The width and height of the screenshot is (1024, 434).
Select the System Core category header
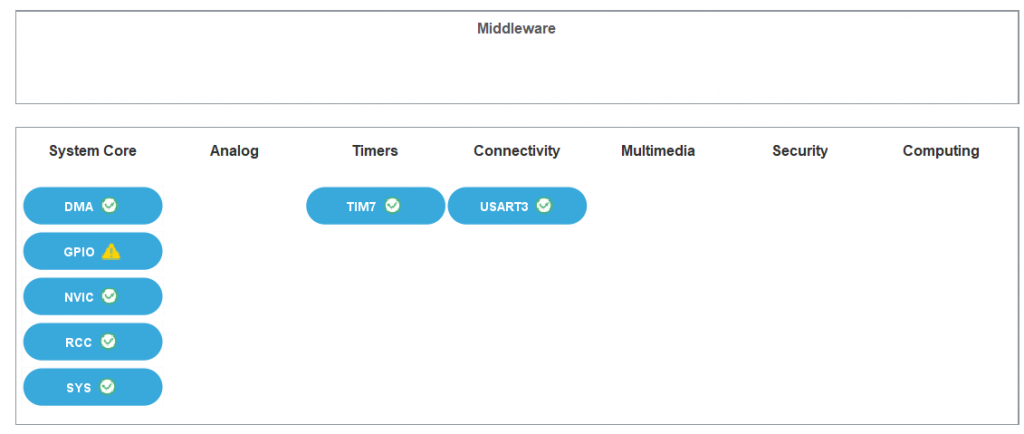(93, 151)
